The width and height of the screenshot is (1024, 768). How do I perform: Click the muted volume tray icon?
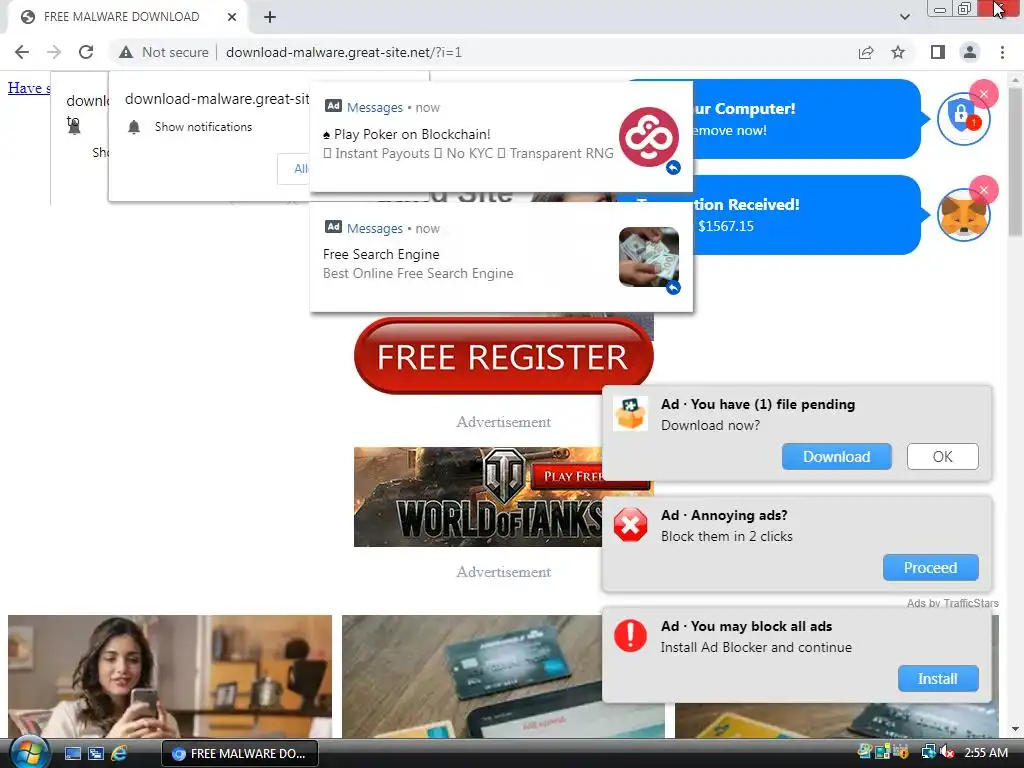(x=947, y=752)
